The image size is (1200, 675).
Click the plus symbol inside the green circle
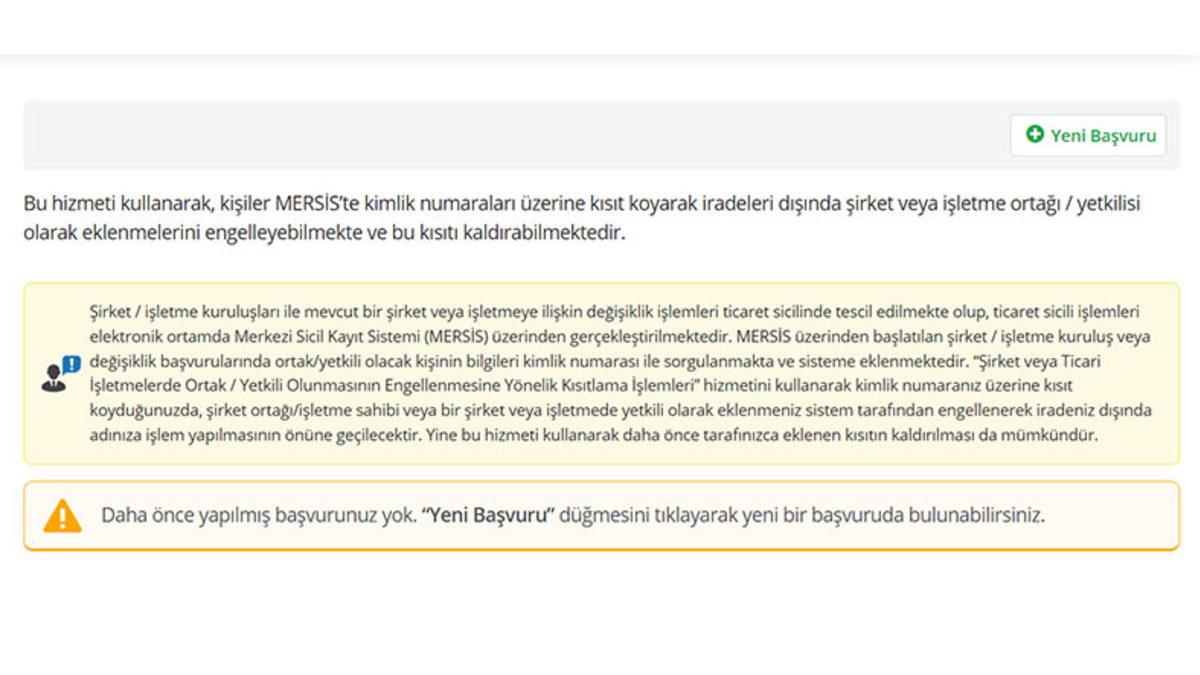coord(1037,134)
